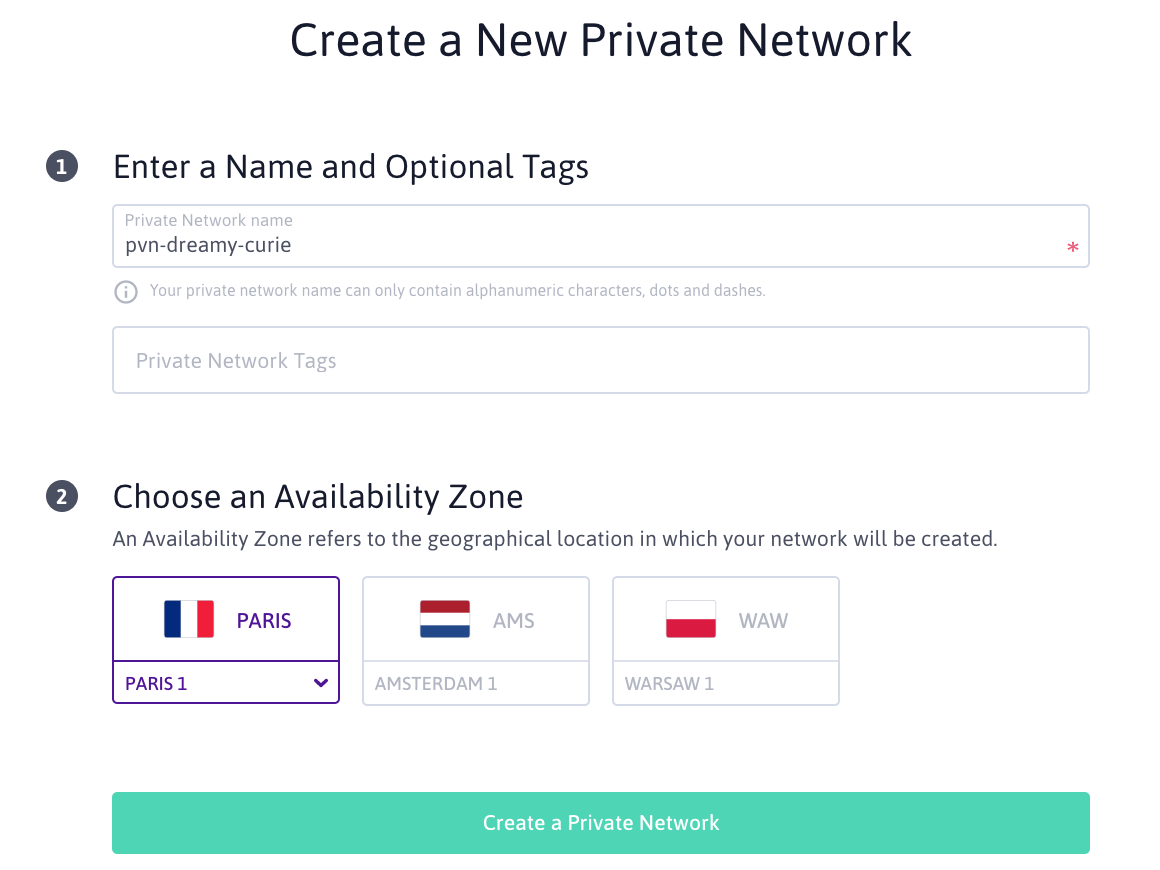This screenshot has height=870, width=1160.
Task: Select the PARIS availability zone label
Action: (264, 621)
